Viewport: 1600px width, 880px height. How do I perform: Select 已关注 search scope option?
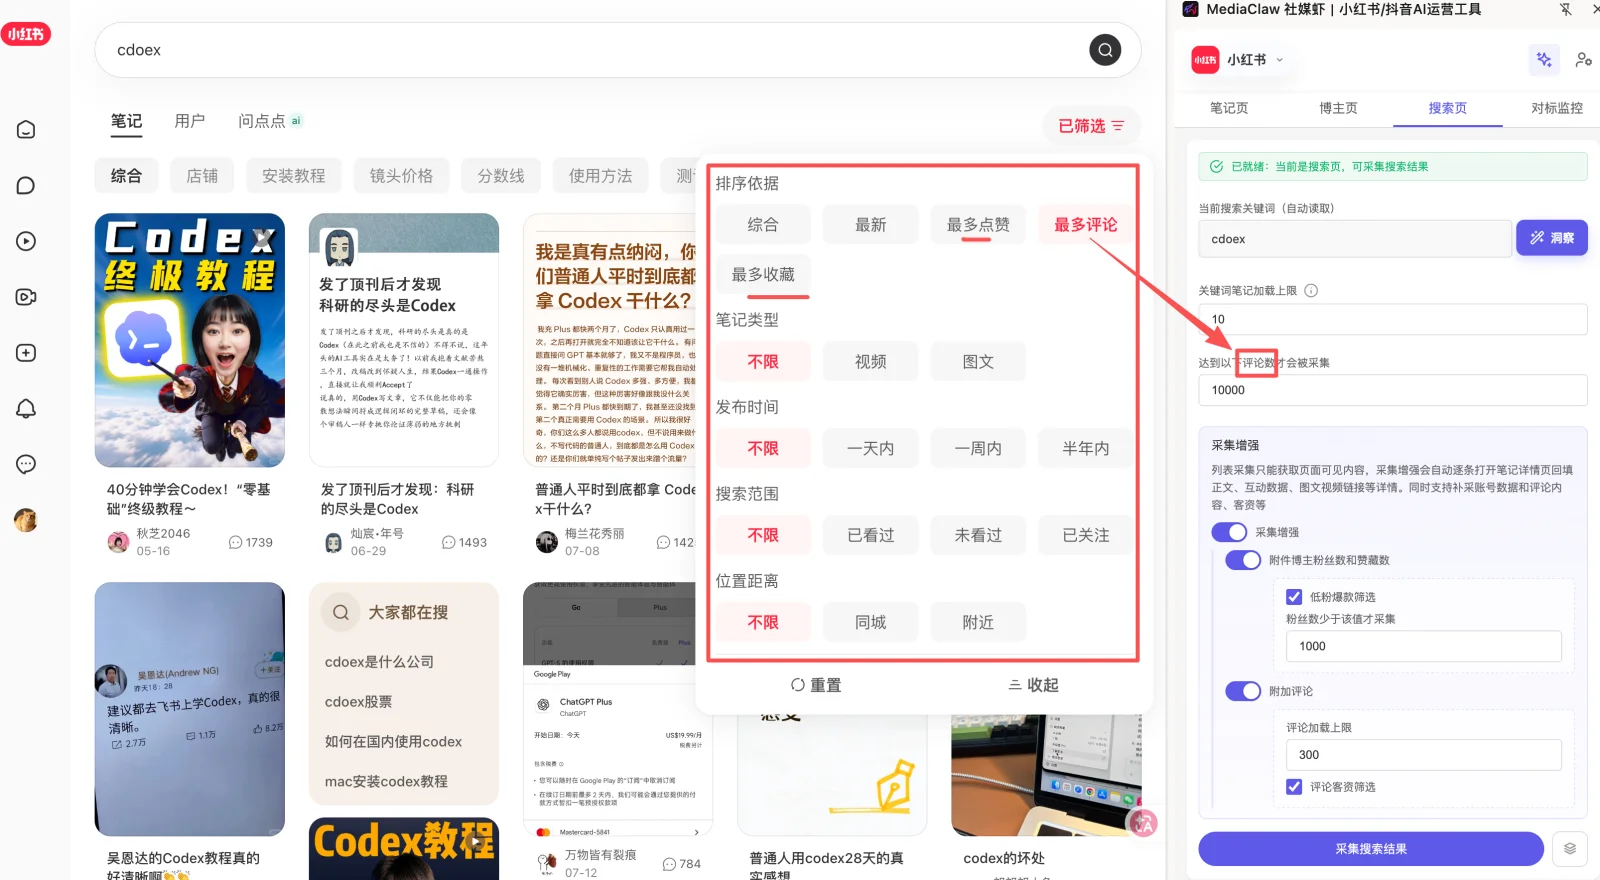[1086, 535]
